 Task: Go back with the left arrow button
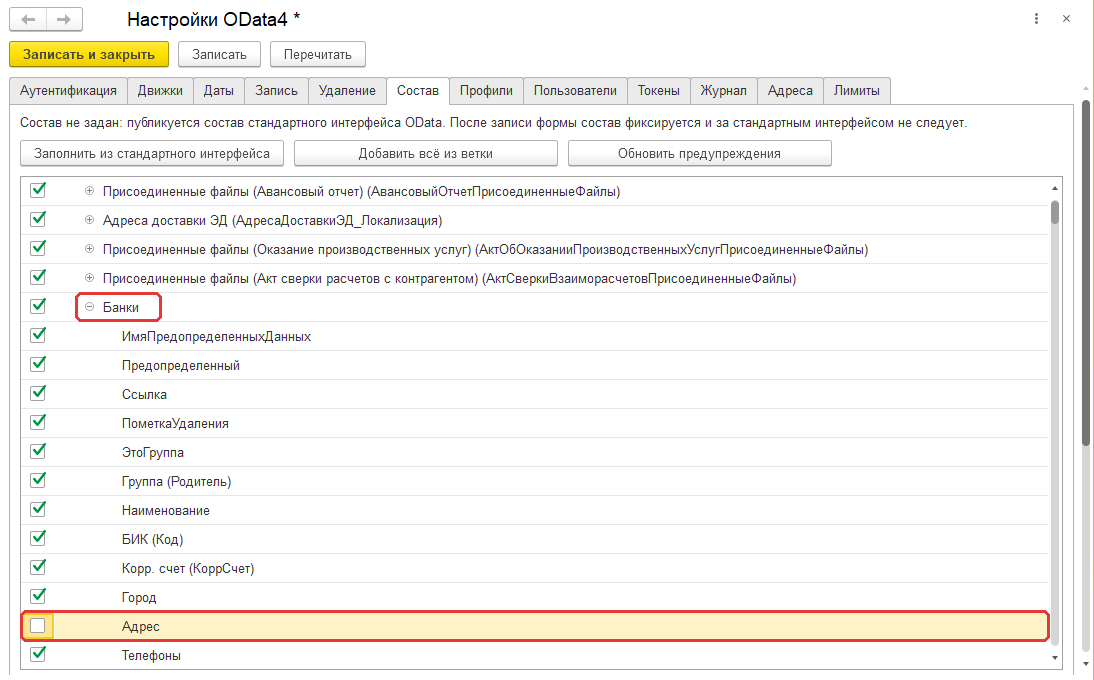[29, 20]
